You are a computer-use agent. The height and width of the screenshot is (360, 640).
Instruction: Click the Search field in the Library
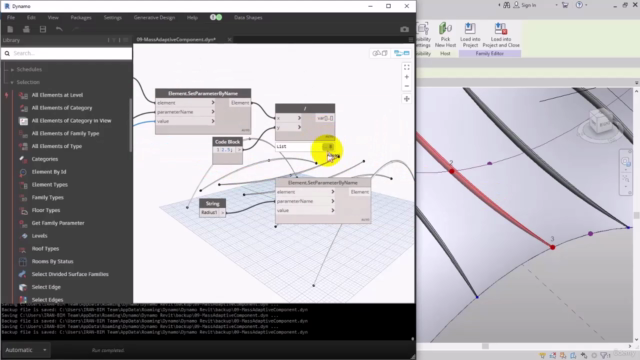[x=67, y=53]
